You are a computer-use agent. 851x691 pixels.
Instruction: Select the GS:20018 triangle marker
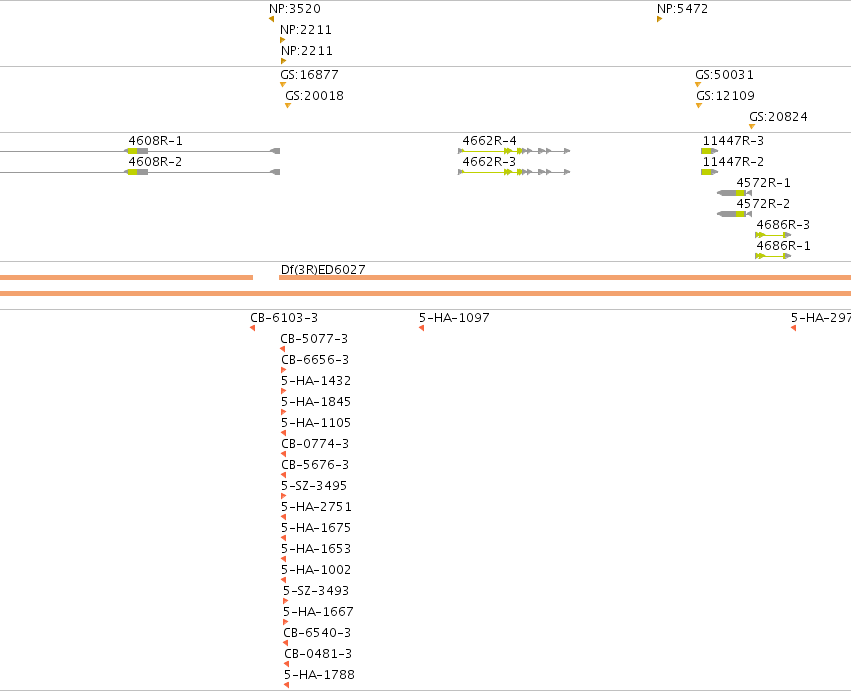[288, 105]
